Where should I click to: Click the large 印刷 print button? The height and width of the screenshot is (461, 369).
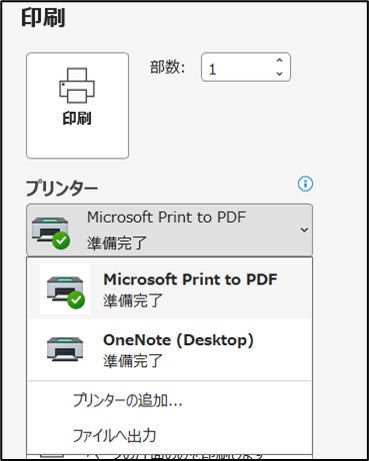pyautogui.click(x=77, y=105)
